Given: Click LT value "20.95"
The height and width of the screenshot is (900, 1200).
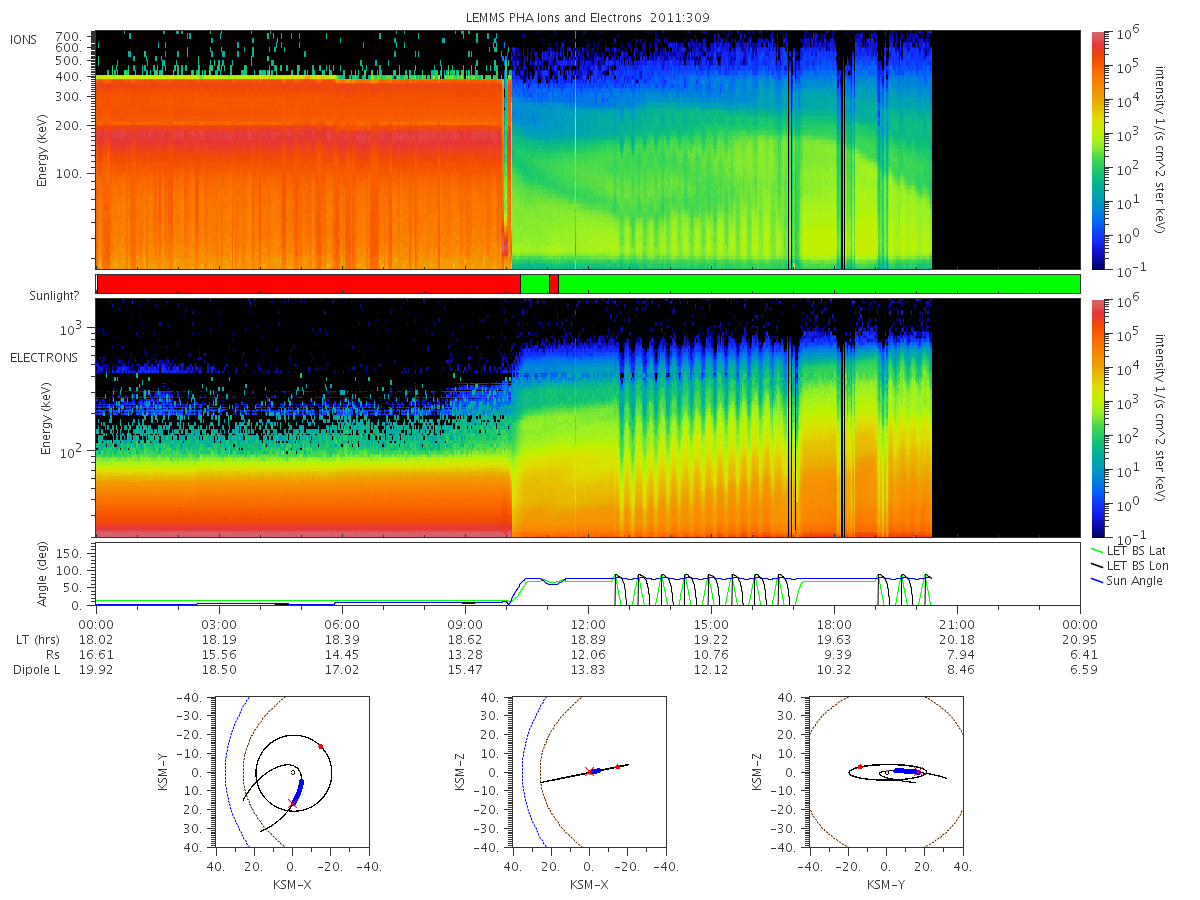Looking at the screenshot, I should [x=1080, y=640].
